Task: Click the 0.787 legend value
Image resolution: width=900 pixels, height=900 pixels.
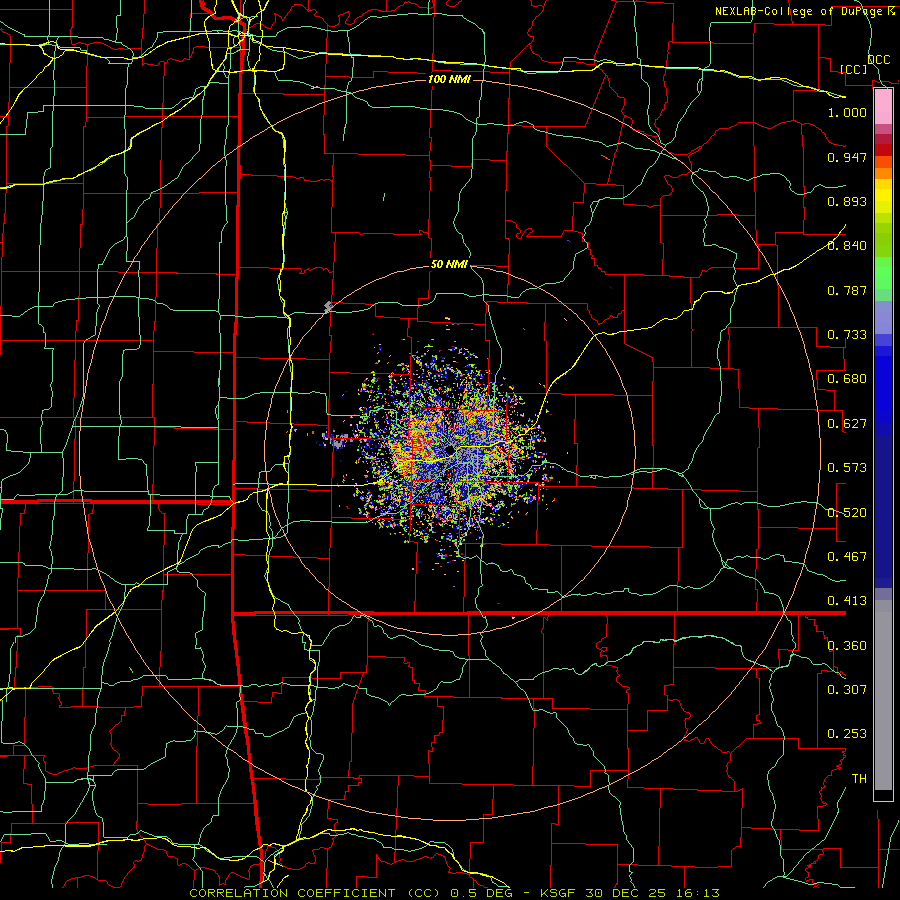Action: pos(847,290)
